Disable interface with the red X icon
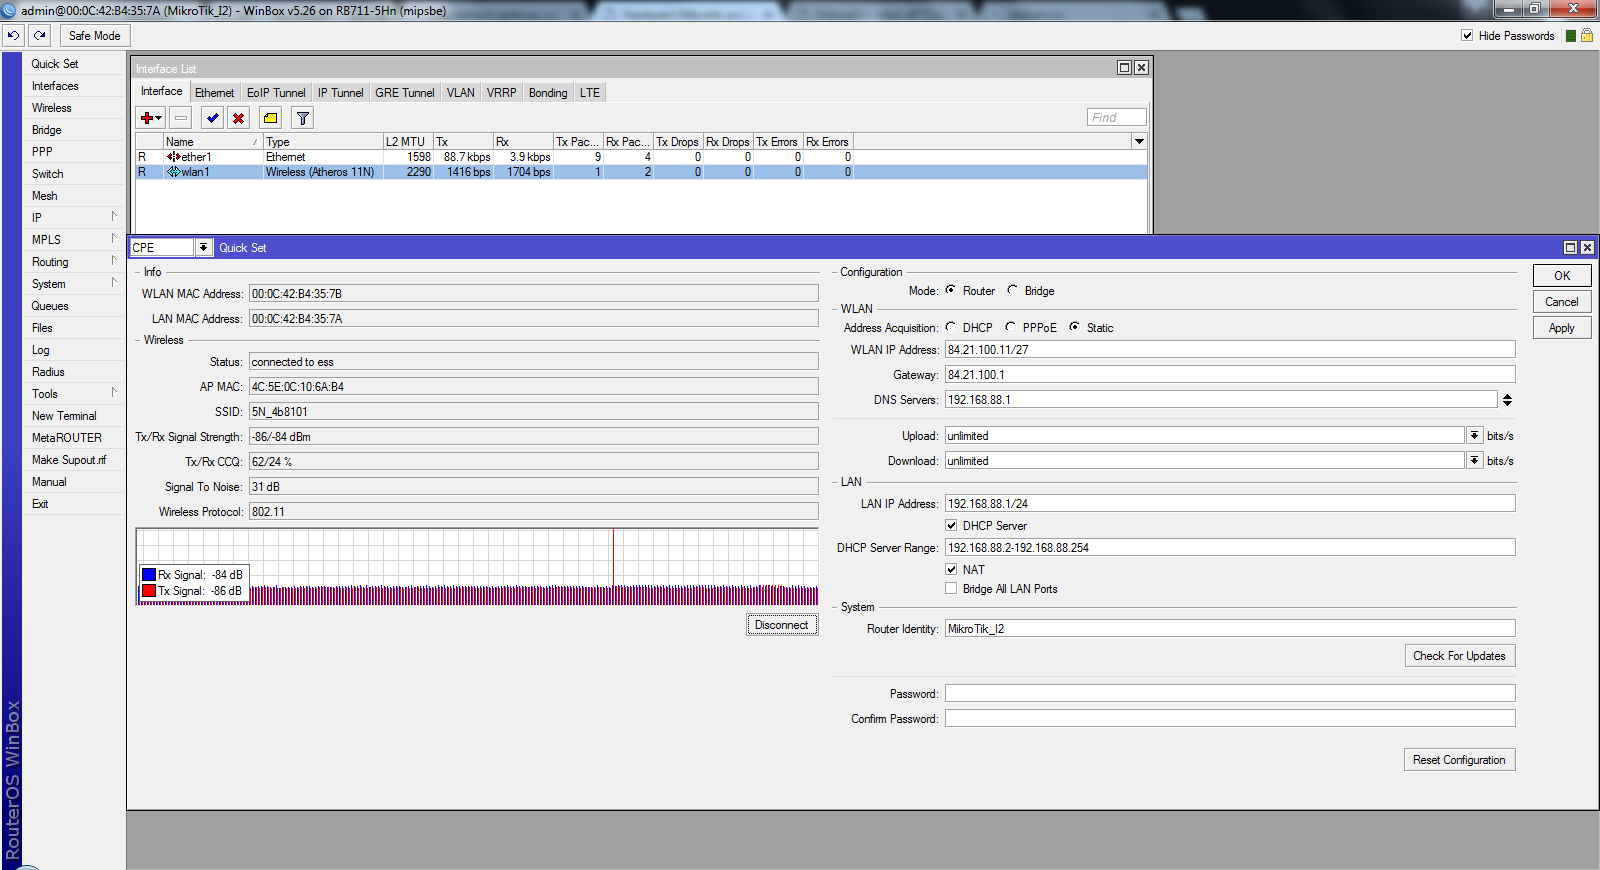This screenshot has height=870, width=1600. click(238, 118)
